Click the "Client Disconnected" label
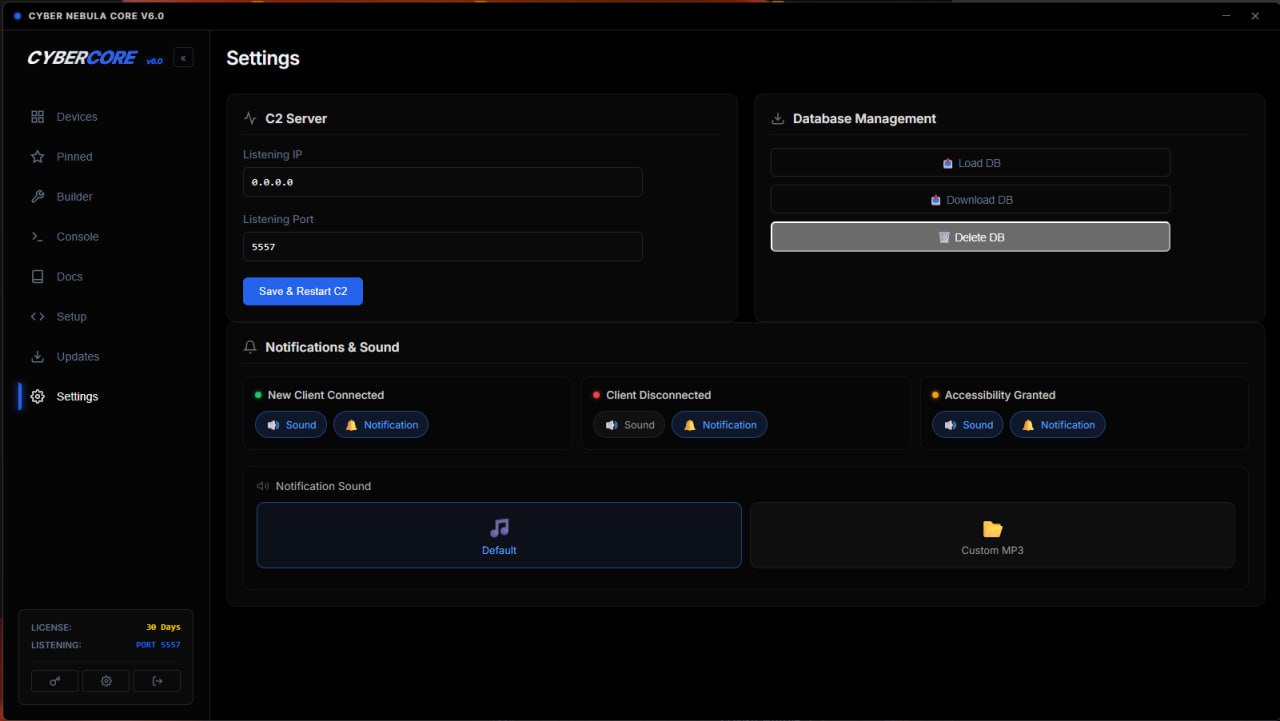 coord(658,395)
